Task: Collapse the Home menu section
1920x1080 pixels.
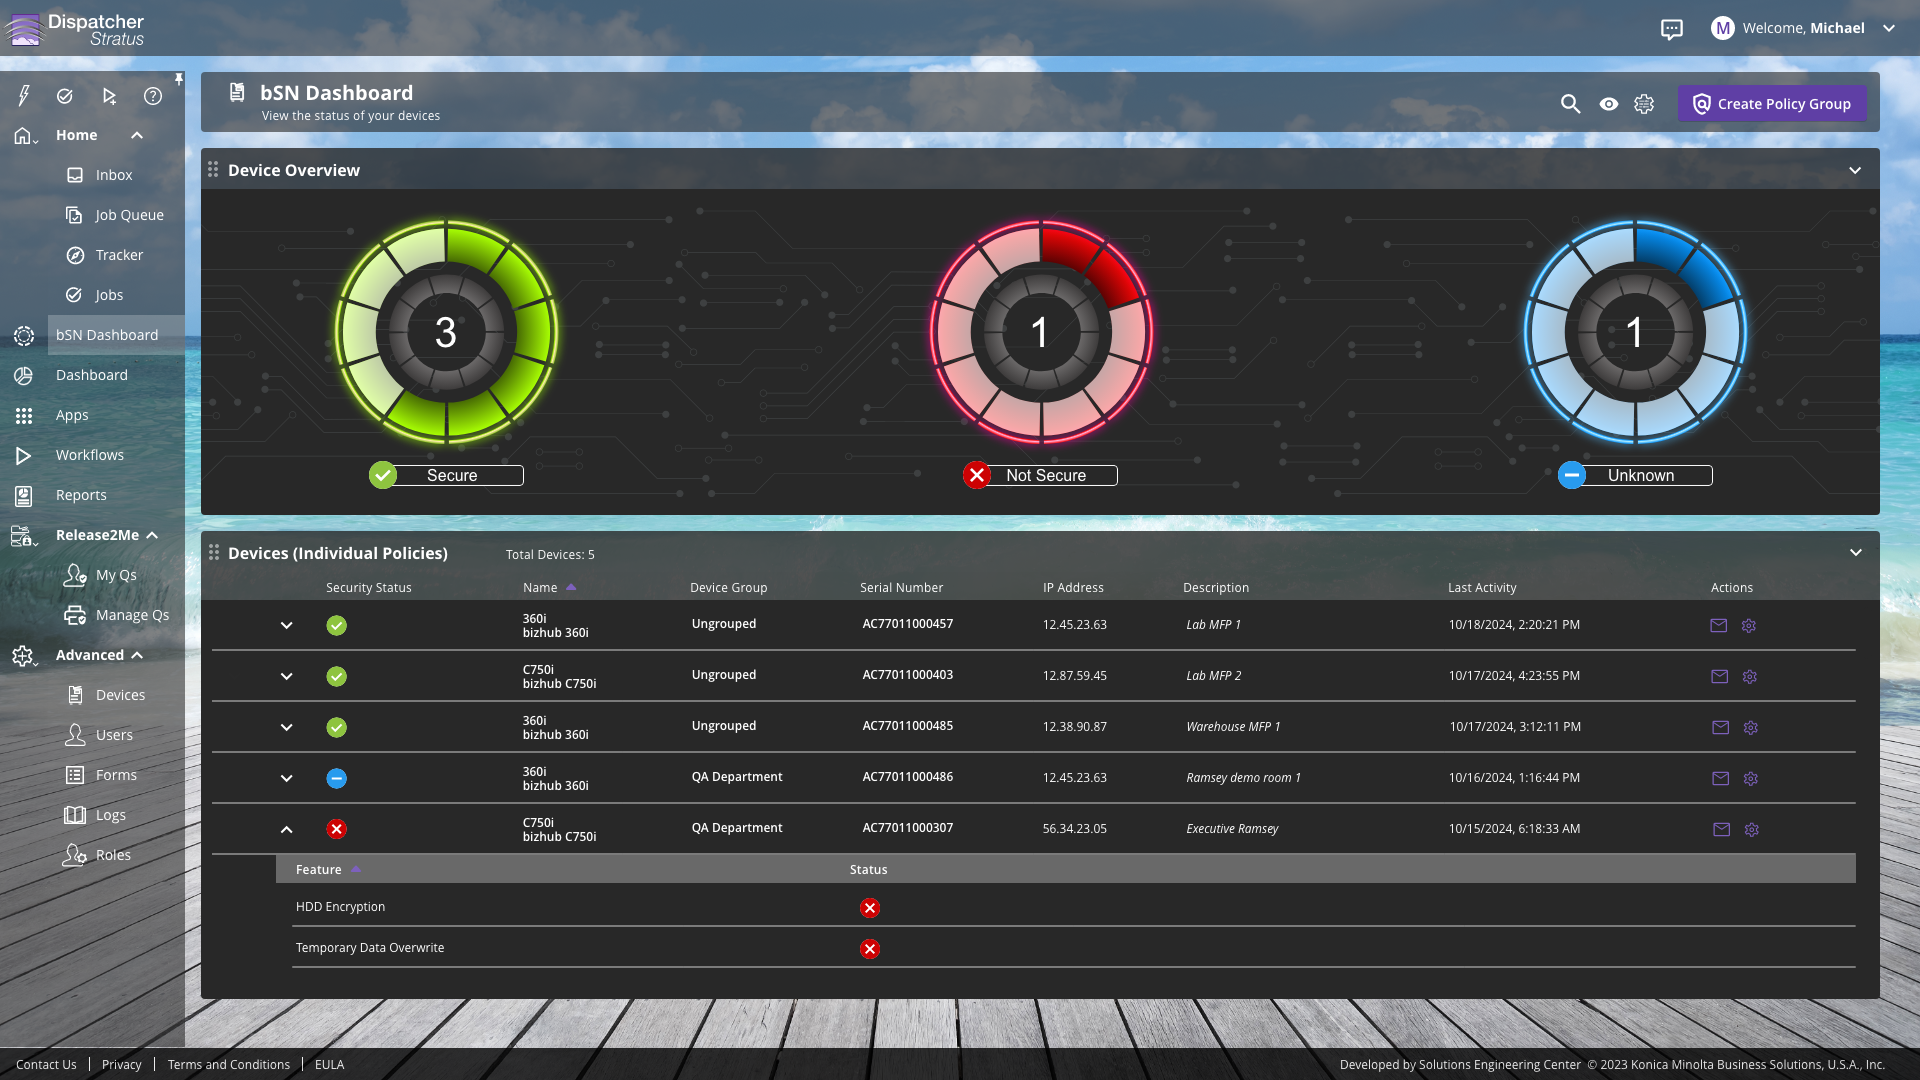Action: [x=137, y=135]
